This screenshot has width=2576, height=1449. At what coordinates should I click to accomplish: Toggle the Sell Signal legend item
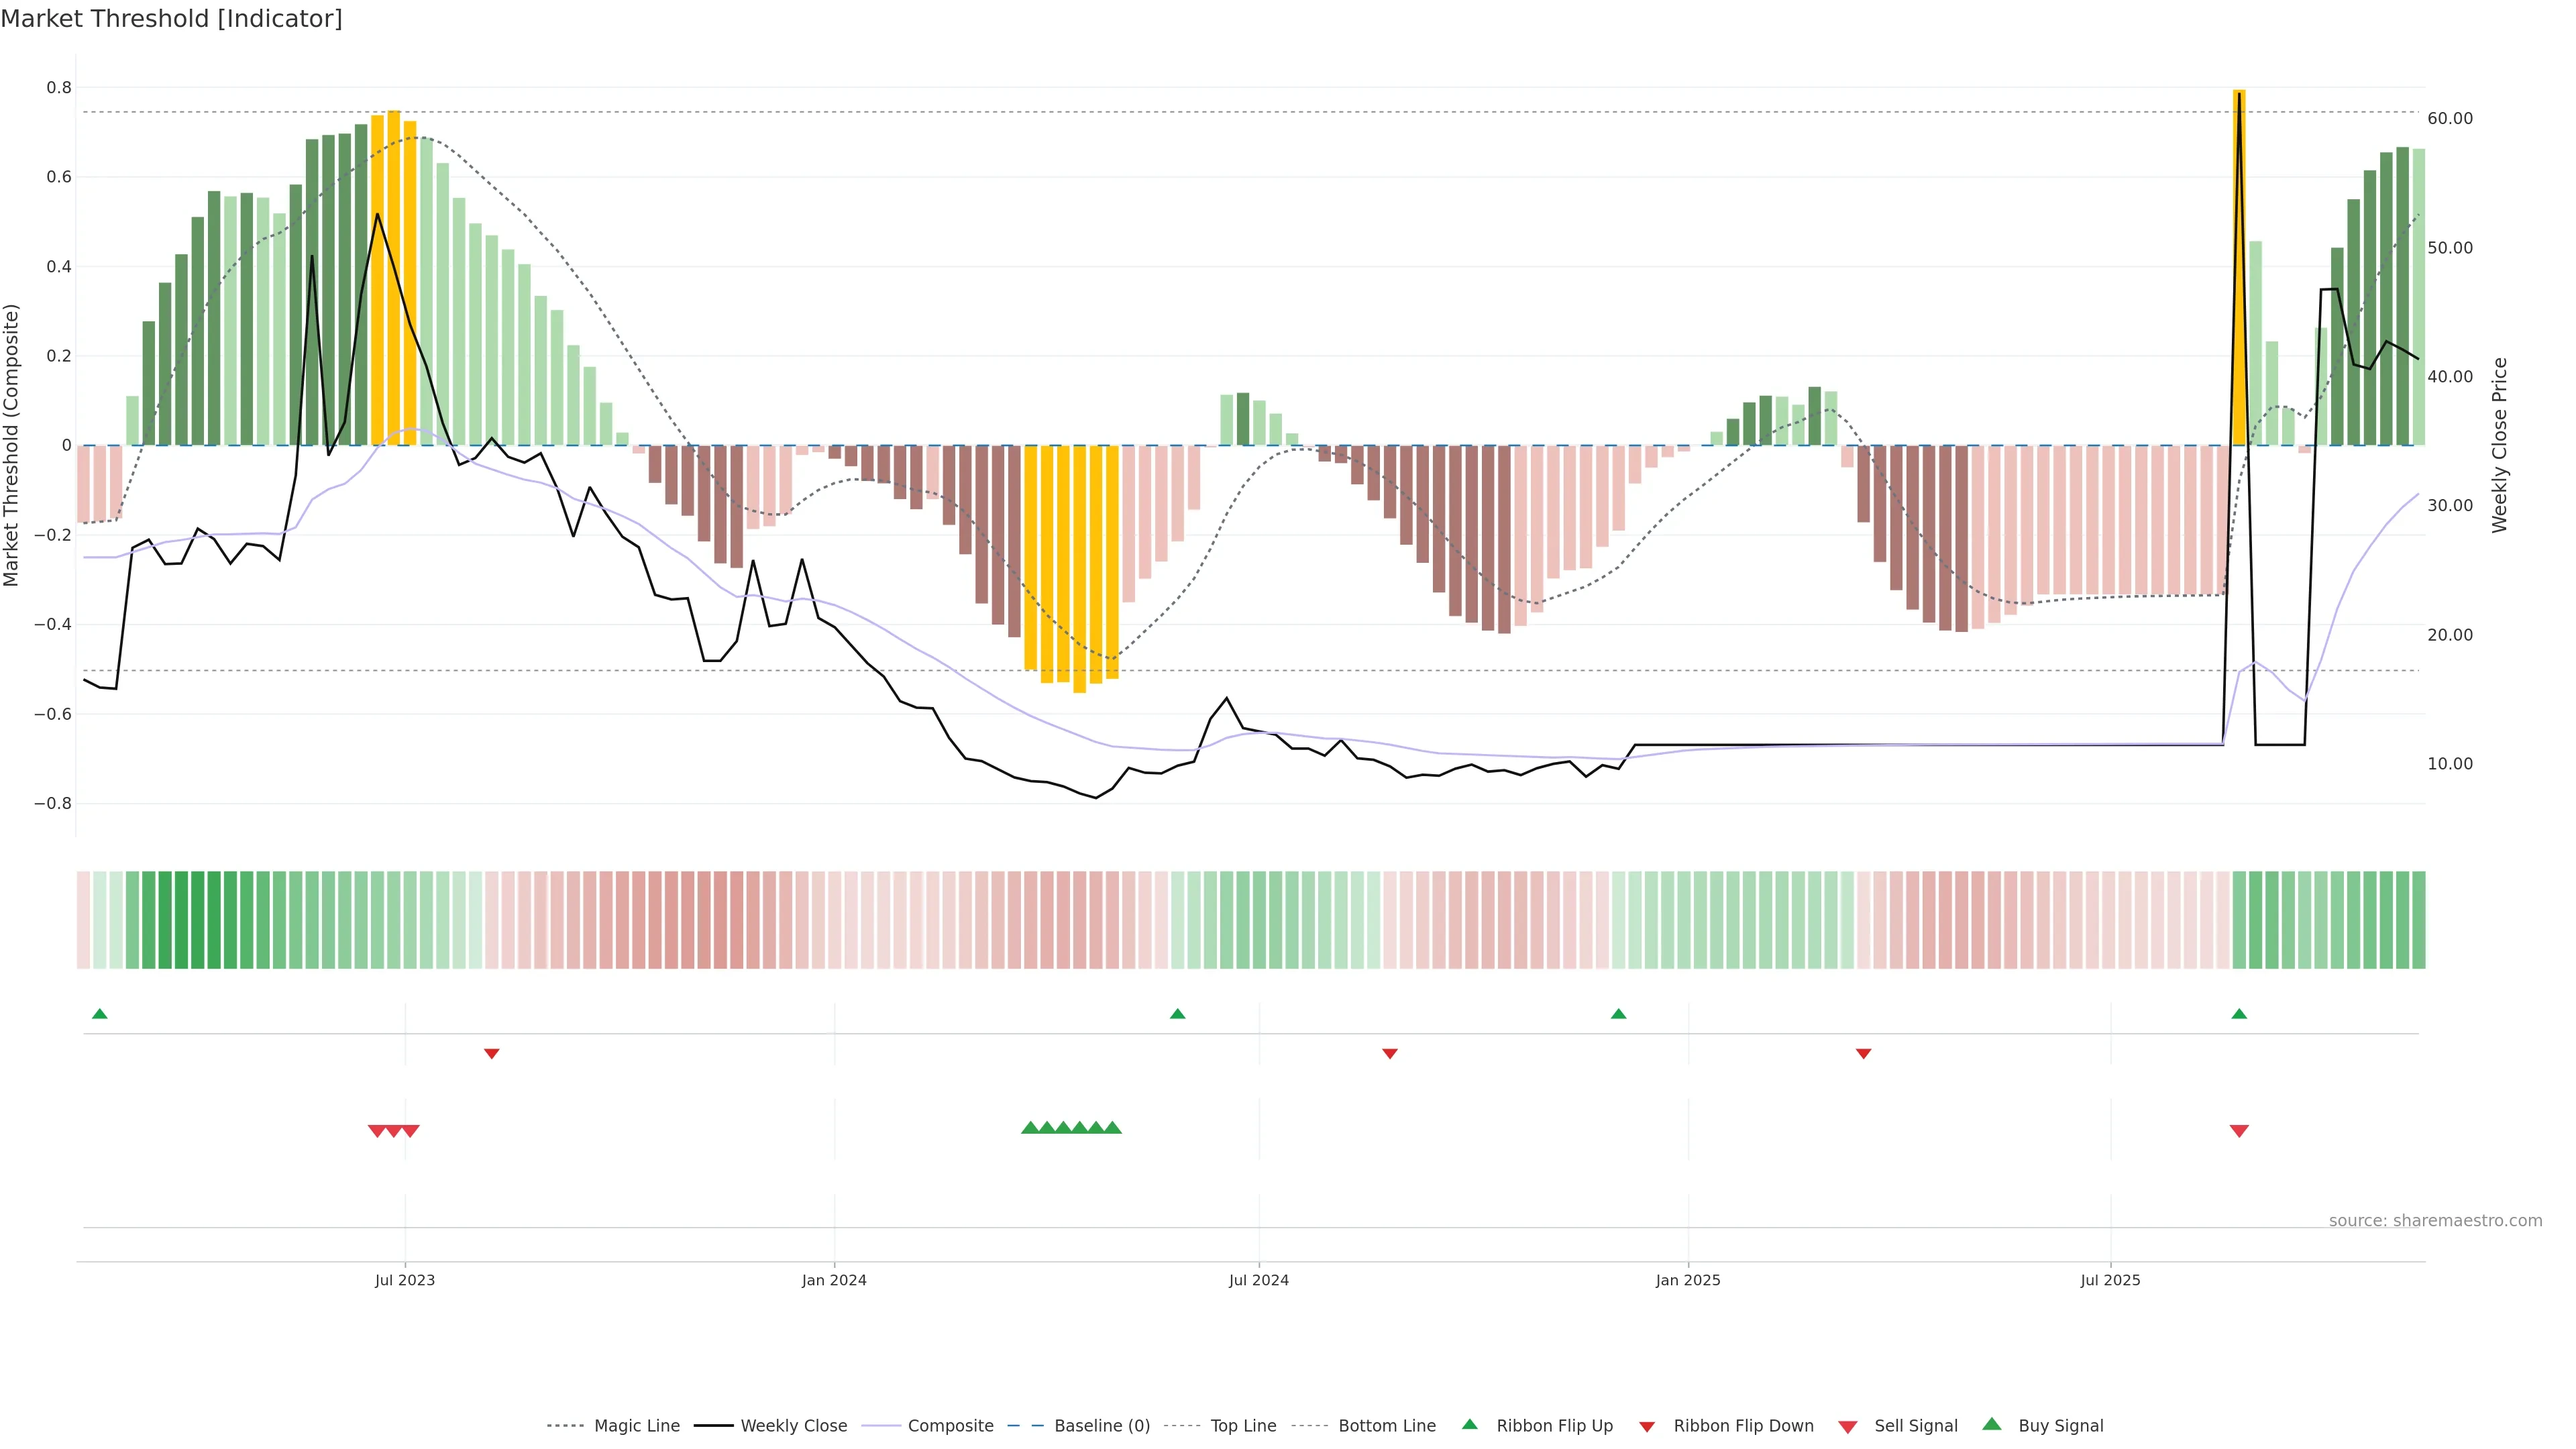[x=1915, y=1426]
